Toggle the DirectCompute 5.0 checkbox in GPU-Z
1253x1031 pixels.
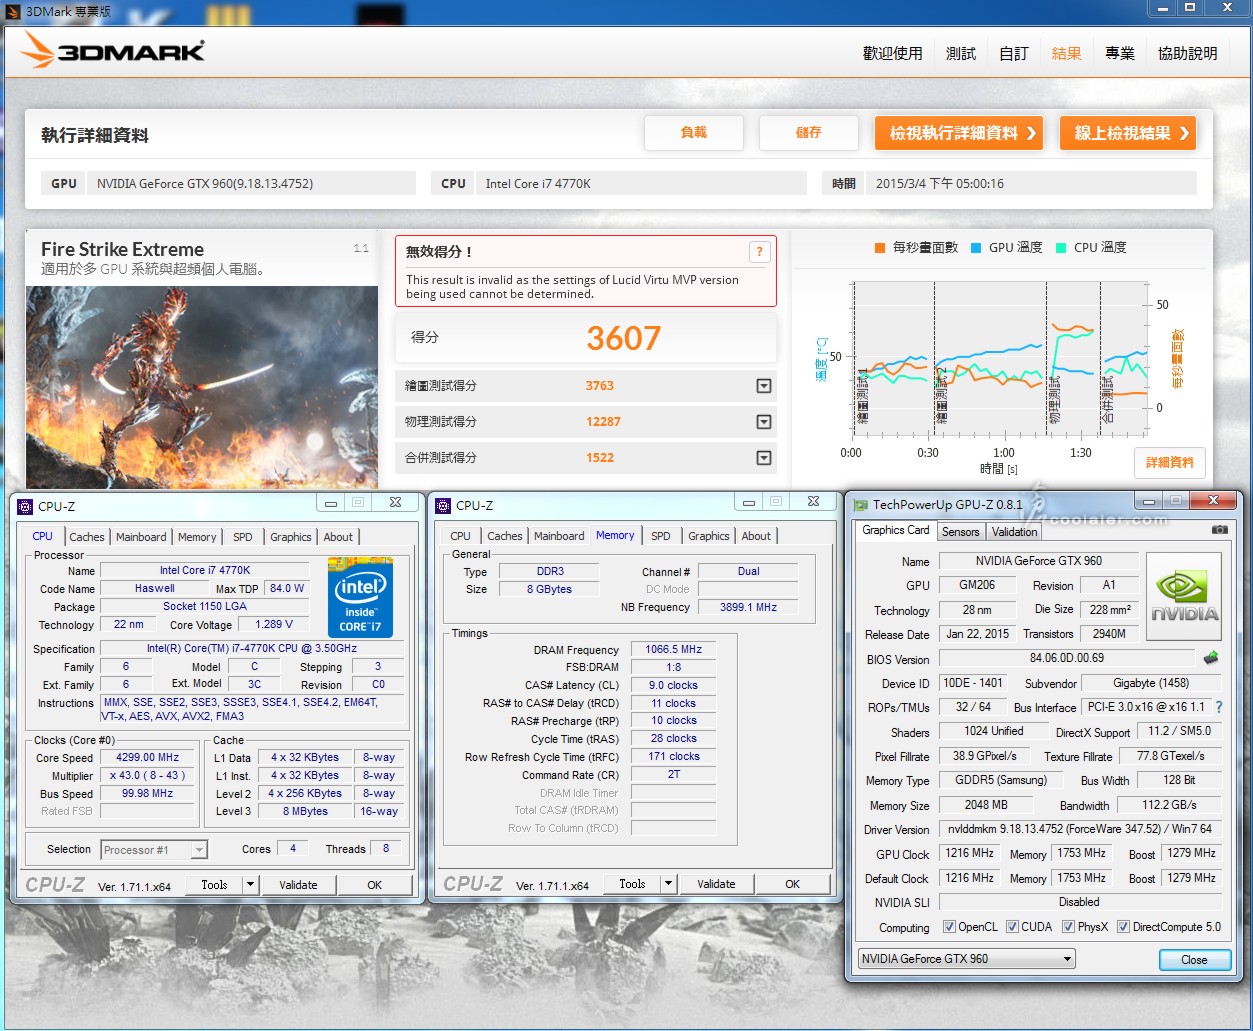tap(1123, 927)
